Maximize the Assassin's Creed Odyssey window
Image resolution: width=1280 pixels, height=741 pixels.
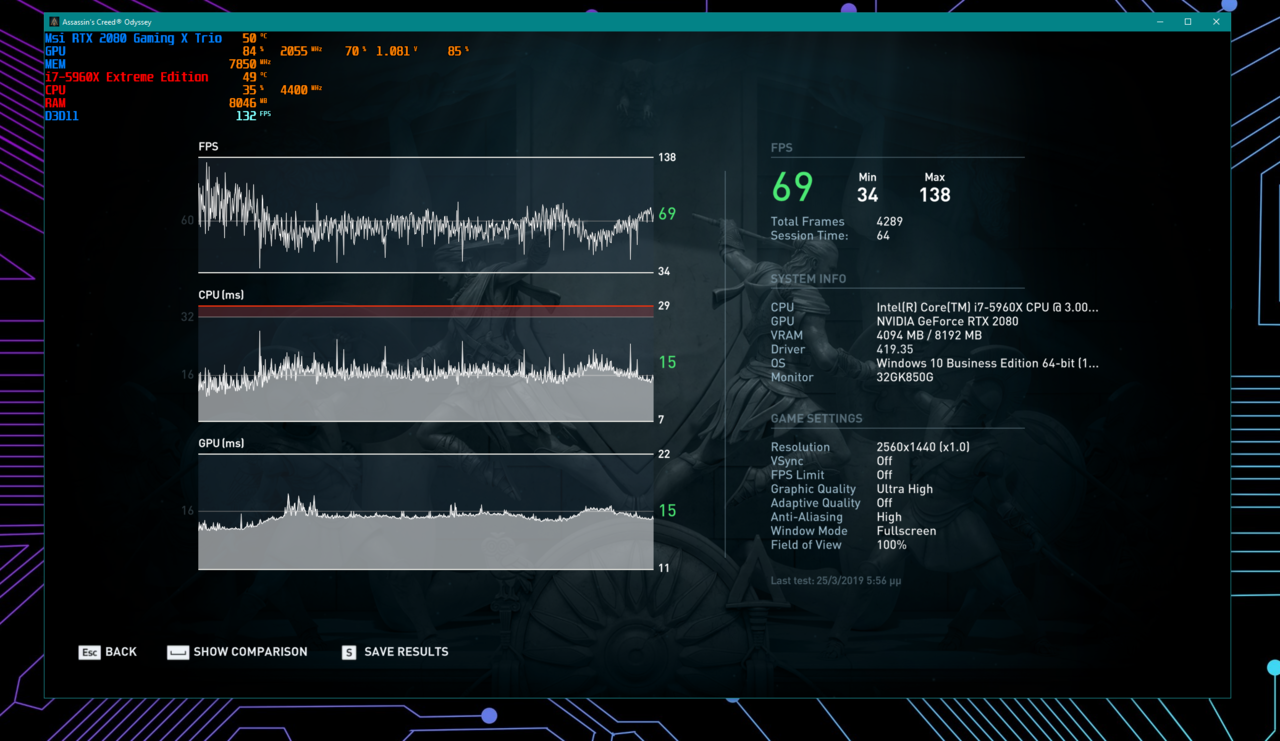click(1188, 22)
